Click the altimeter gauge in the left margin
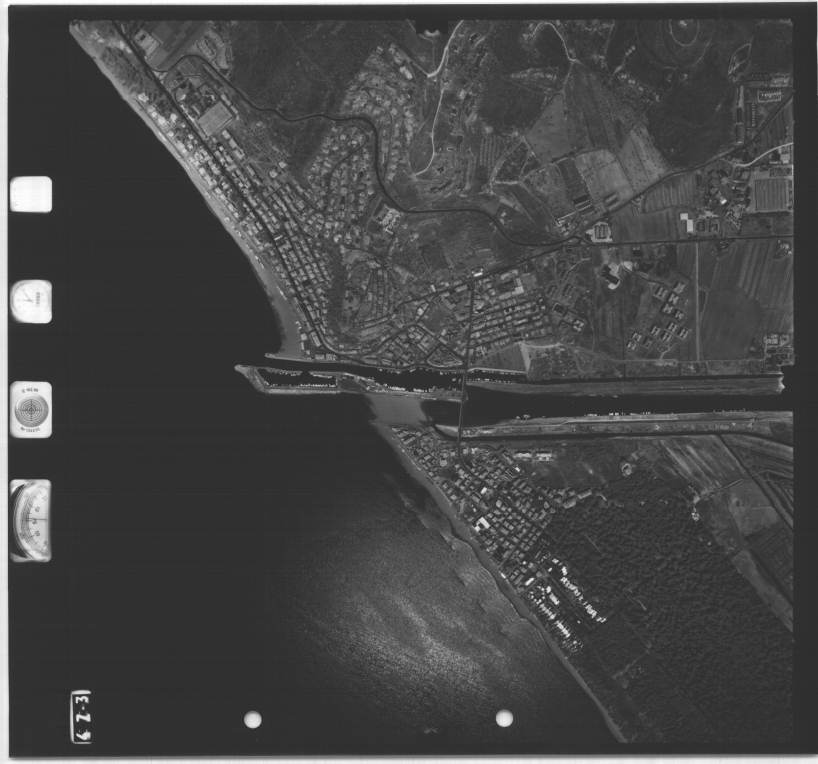818x764 pixels. (x=31, y=520)
